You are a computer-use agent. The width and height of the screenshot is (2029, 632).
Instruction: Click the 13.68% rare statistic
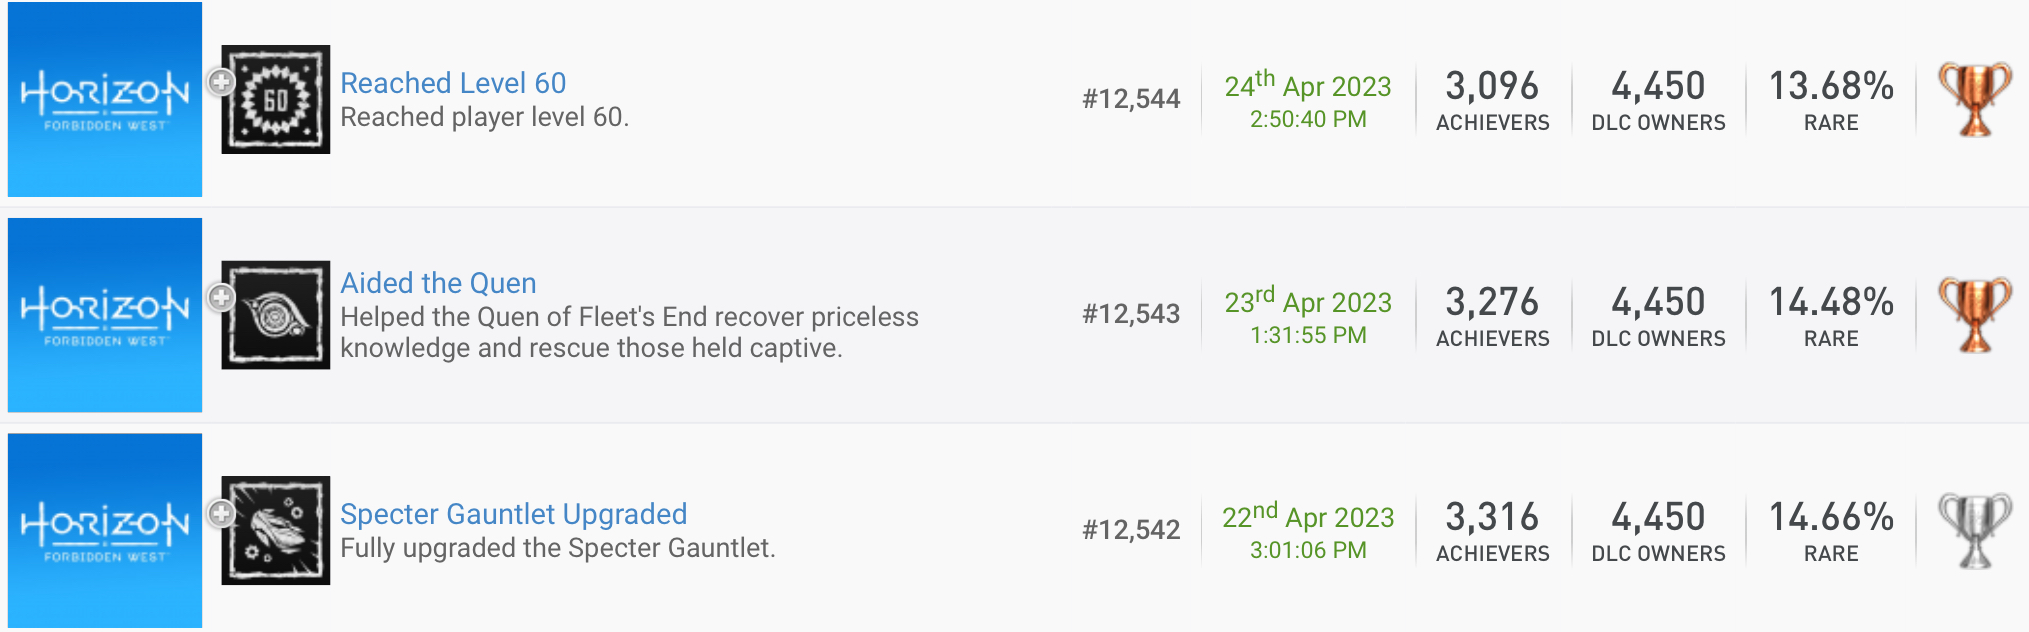click(1830, 87)
